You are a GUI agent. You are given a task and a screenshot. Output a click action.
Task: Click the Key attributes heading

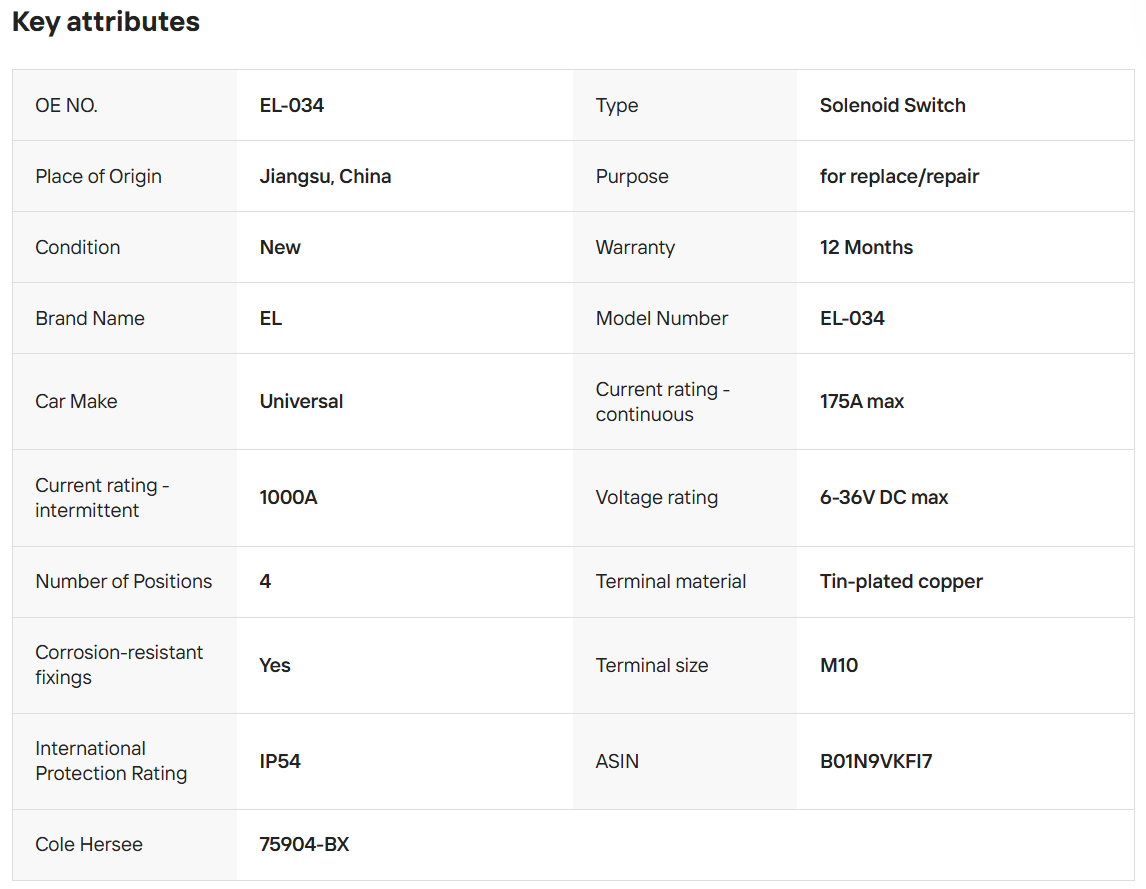click(x=106, y=22)
